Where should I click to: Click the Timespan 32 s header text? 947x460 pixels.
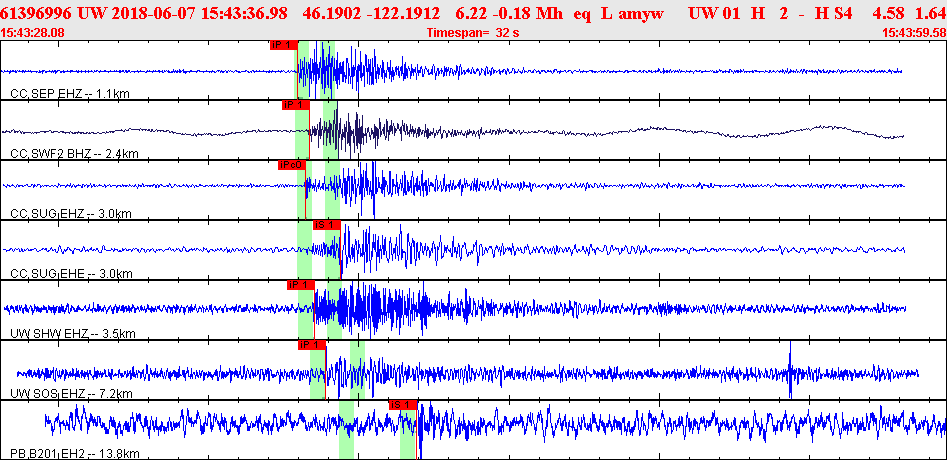[473, 33]
